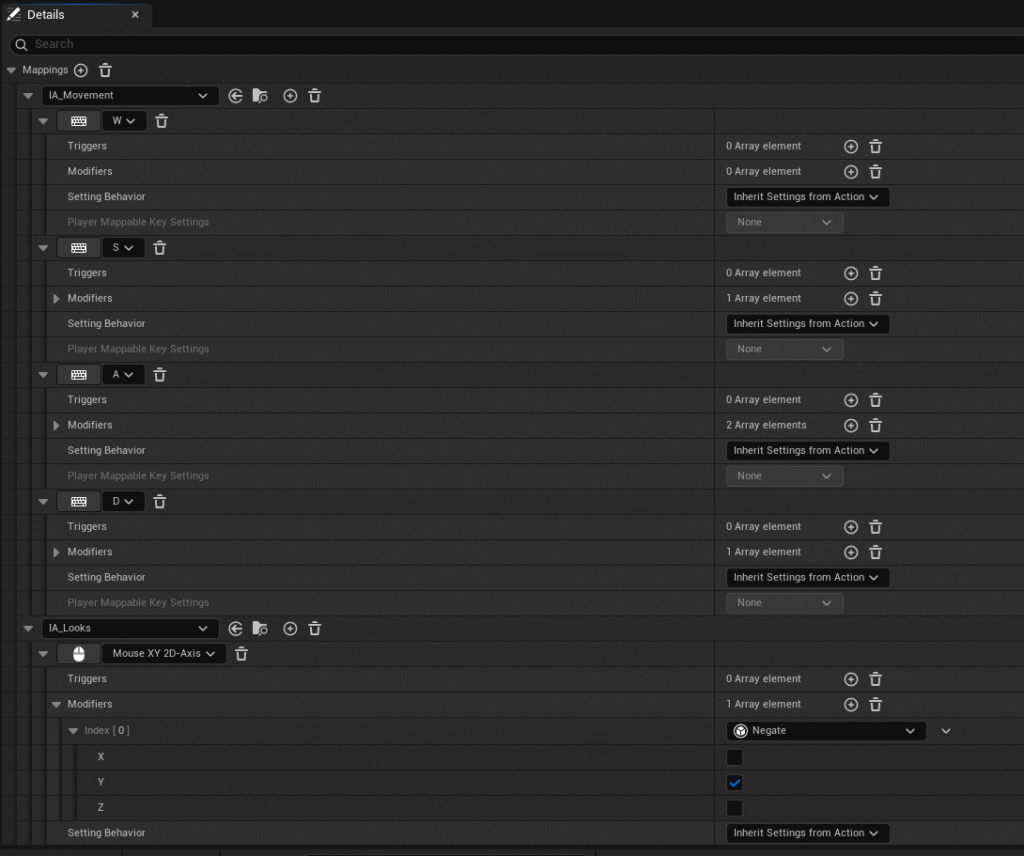Use selected asset arrow icon for IA_Movement
The image size is (1024, 856).
(x=236, y=96)
